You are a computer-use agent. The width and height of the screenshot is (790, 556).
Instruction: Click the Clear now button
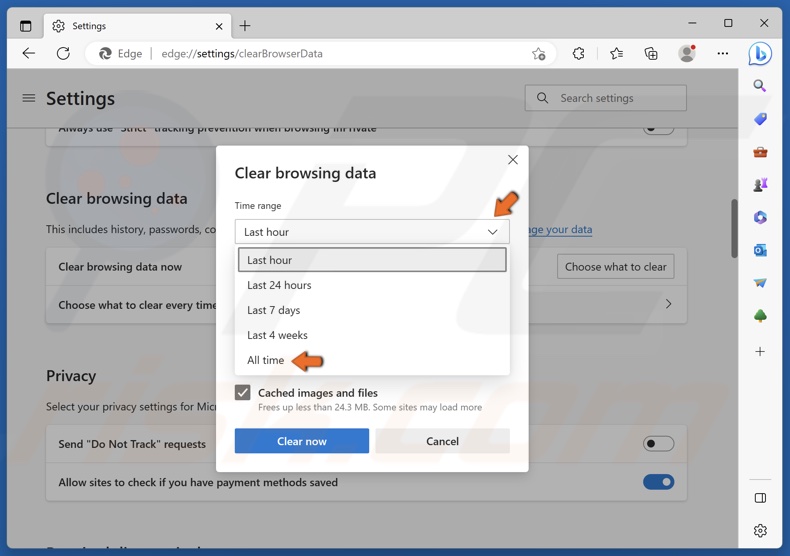(x=302, y=441)
